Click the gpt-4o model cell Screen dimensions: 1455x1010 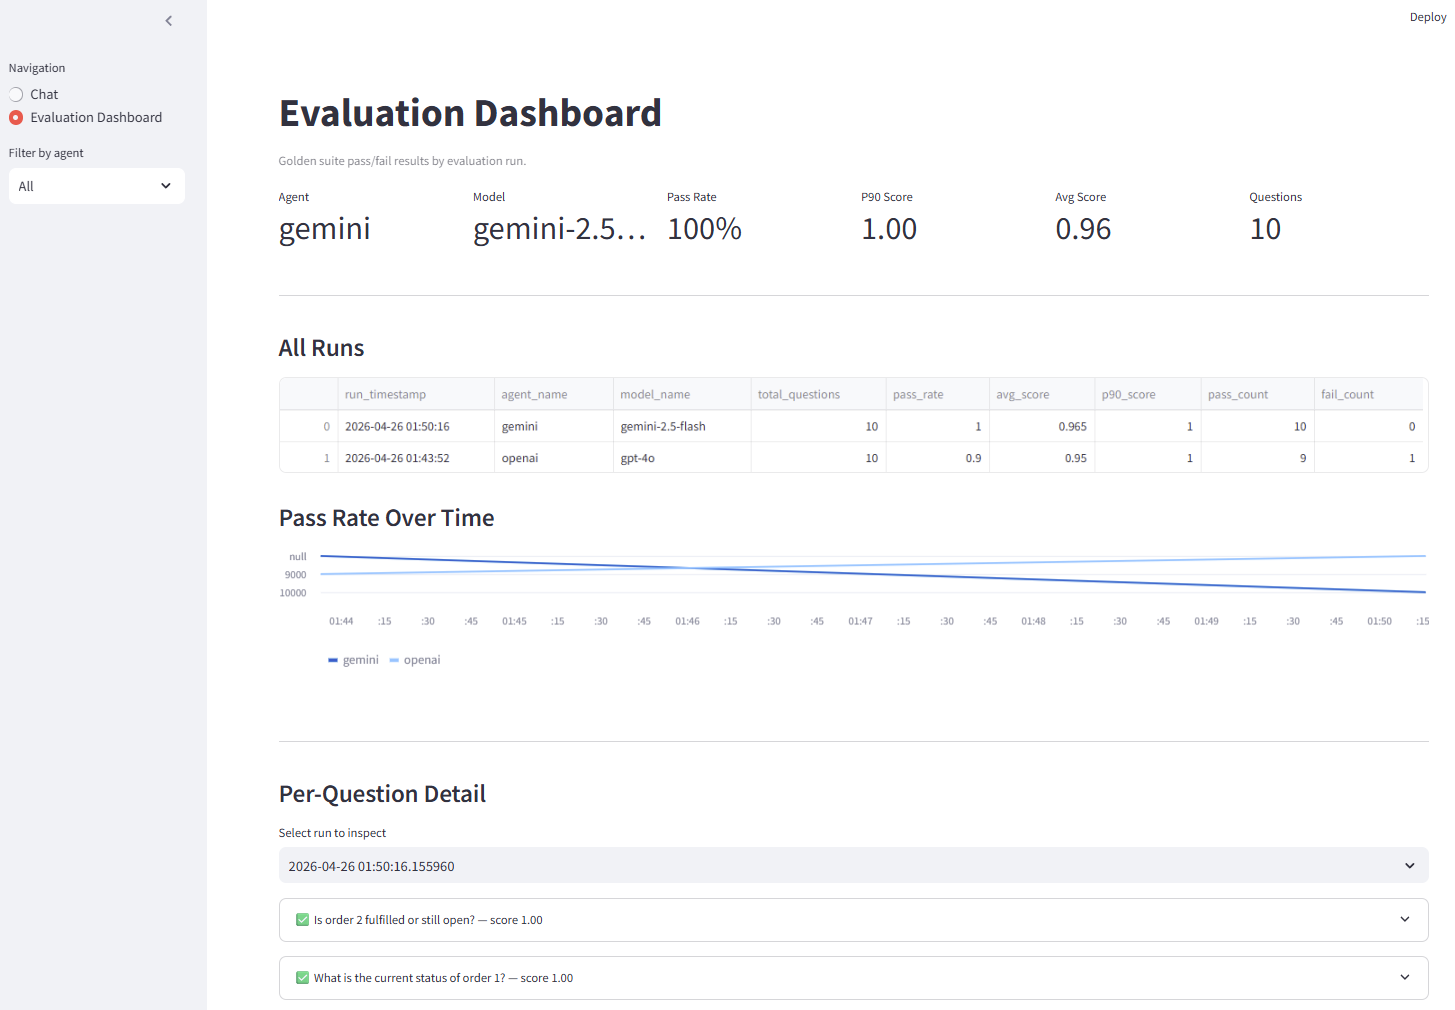click(682, 458)
